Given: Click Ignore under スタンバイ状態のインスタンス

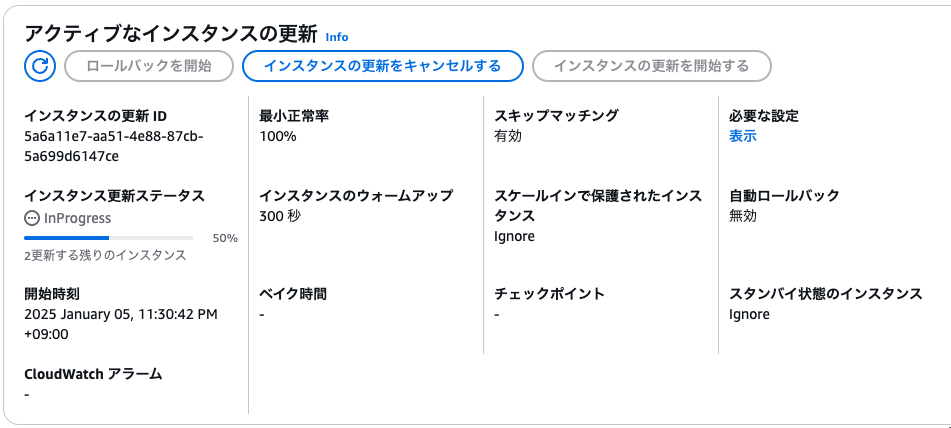Looking at the screenshot, I should pos(749,315).
